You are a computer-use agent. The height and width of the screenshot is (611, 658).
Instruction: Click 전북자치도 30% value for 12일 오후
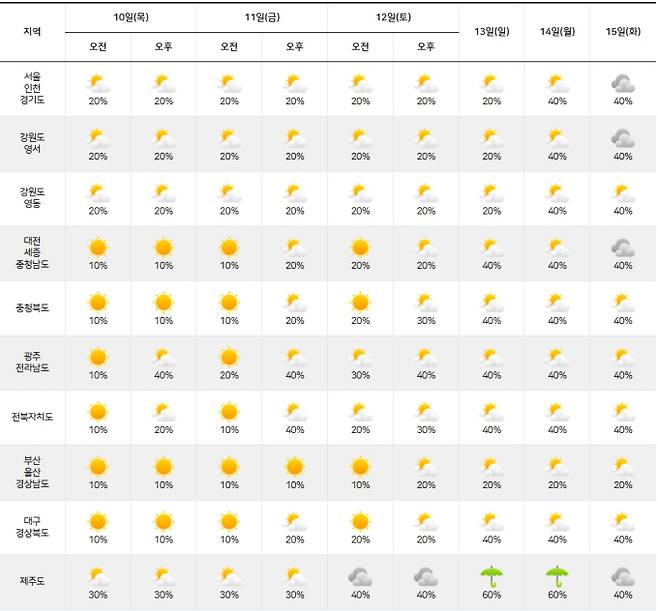pyautogui.click(x=426, y=430)
